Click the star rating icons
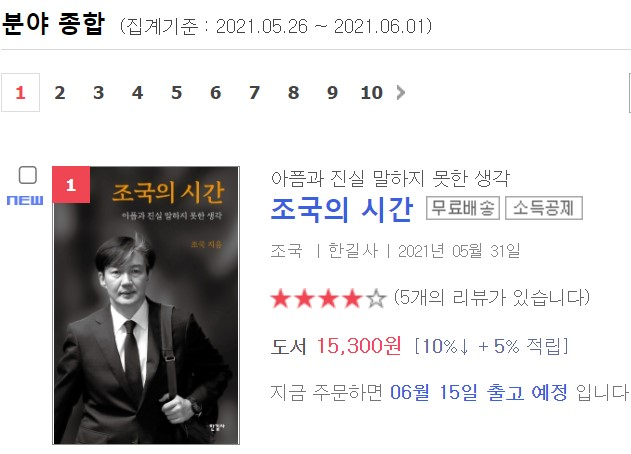This screenshot has width=631, height=454. click(x=328, y=299)
